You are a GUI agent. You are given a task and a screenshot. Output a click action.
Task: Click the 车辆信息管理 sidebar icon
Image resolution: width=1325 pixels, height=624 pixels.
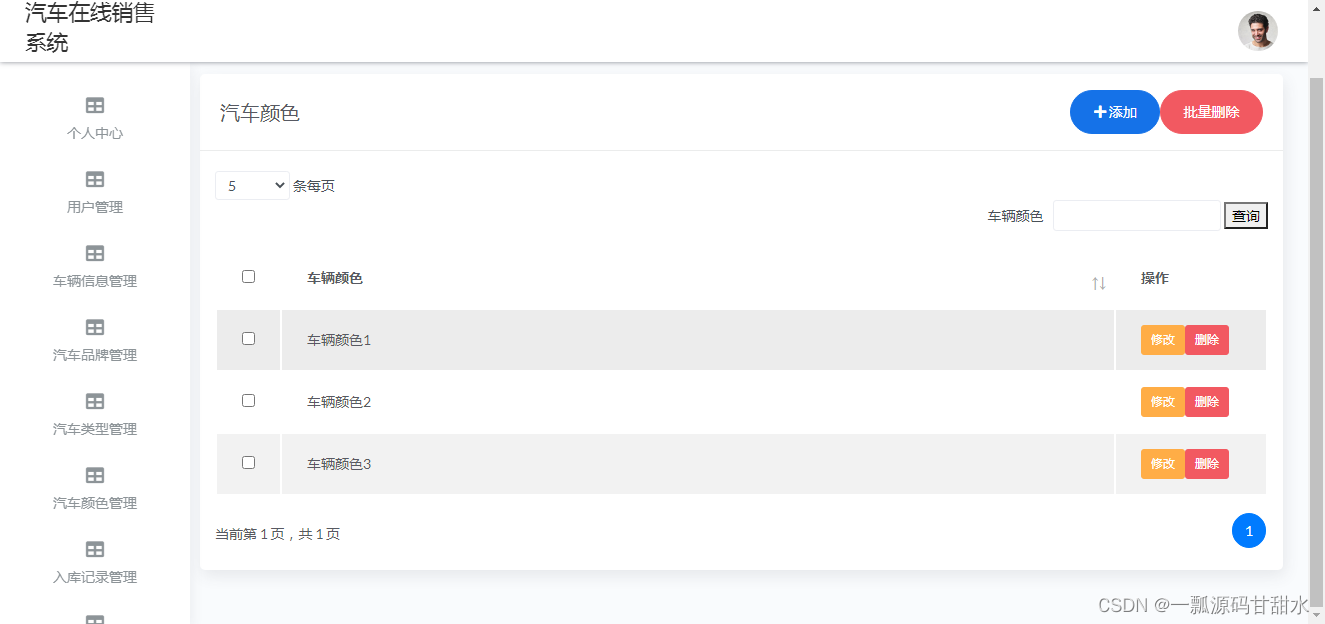tap(95, 253)
